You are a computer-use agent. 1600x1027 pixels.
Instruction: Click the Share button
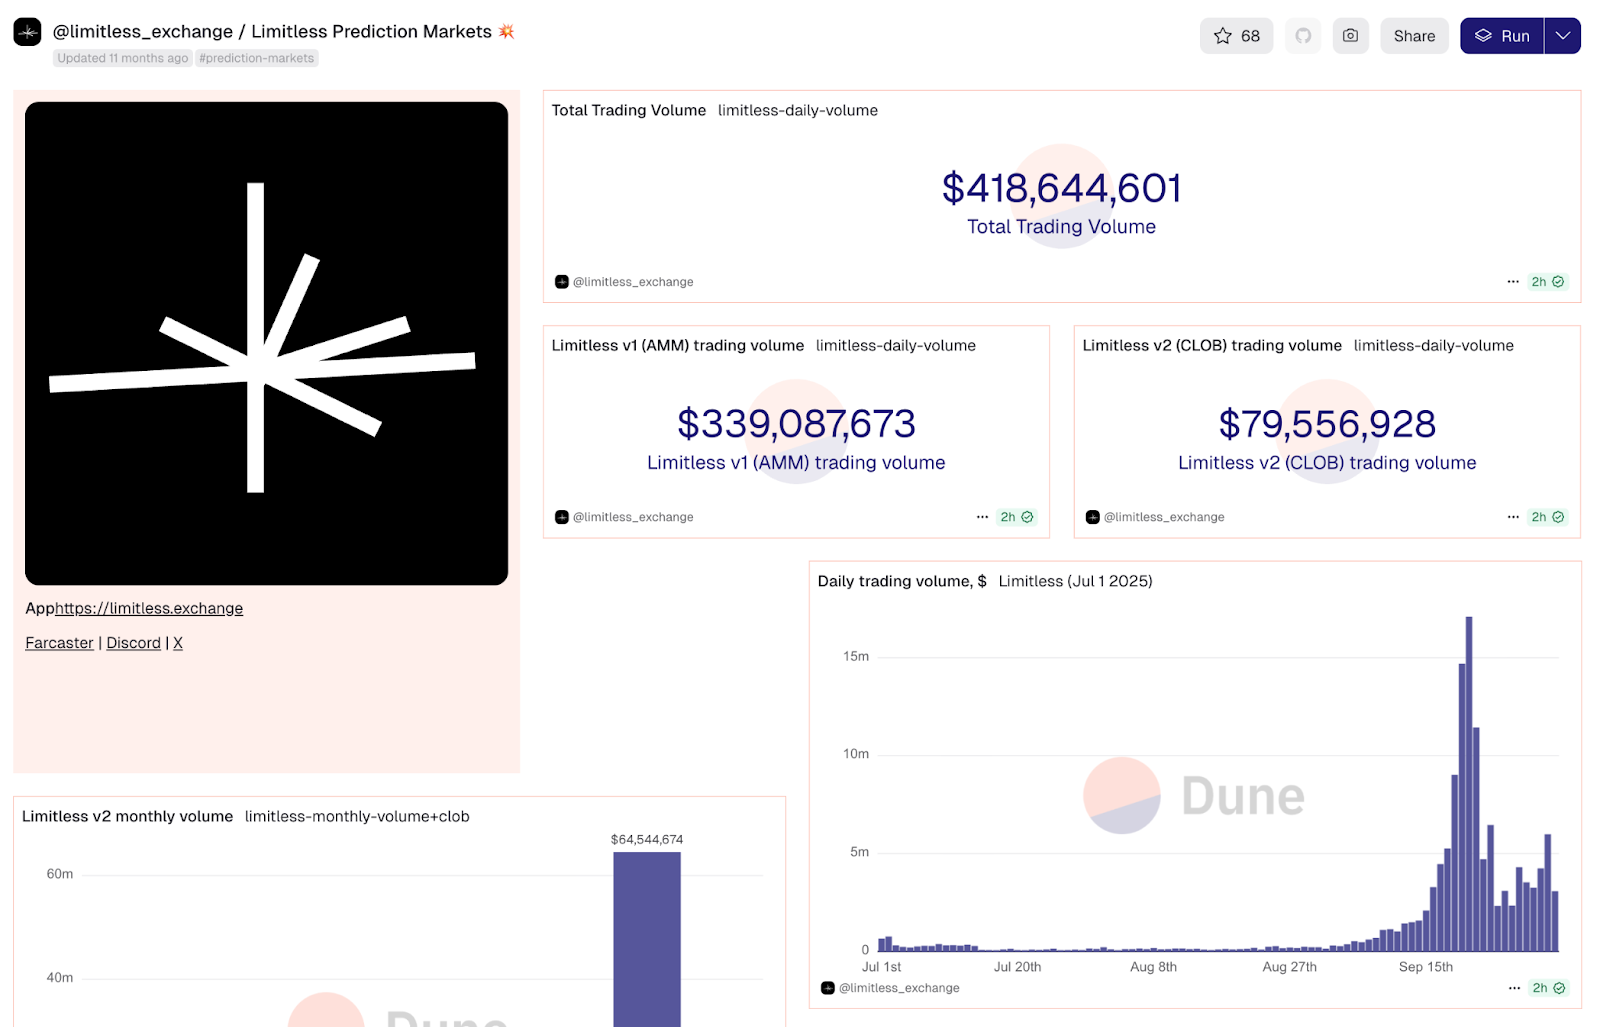pos(1414,36)
